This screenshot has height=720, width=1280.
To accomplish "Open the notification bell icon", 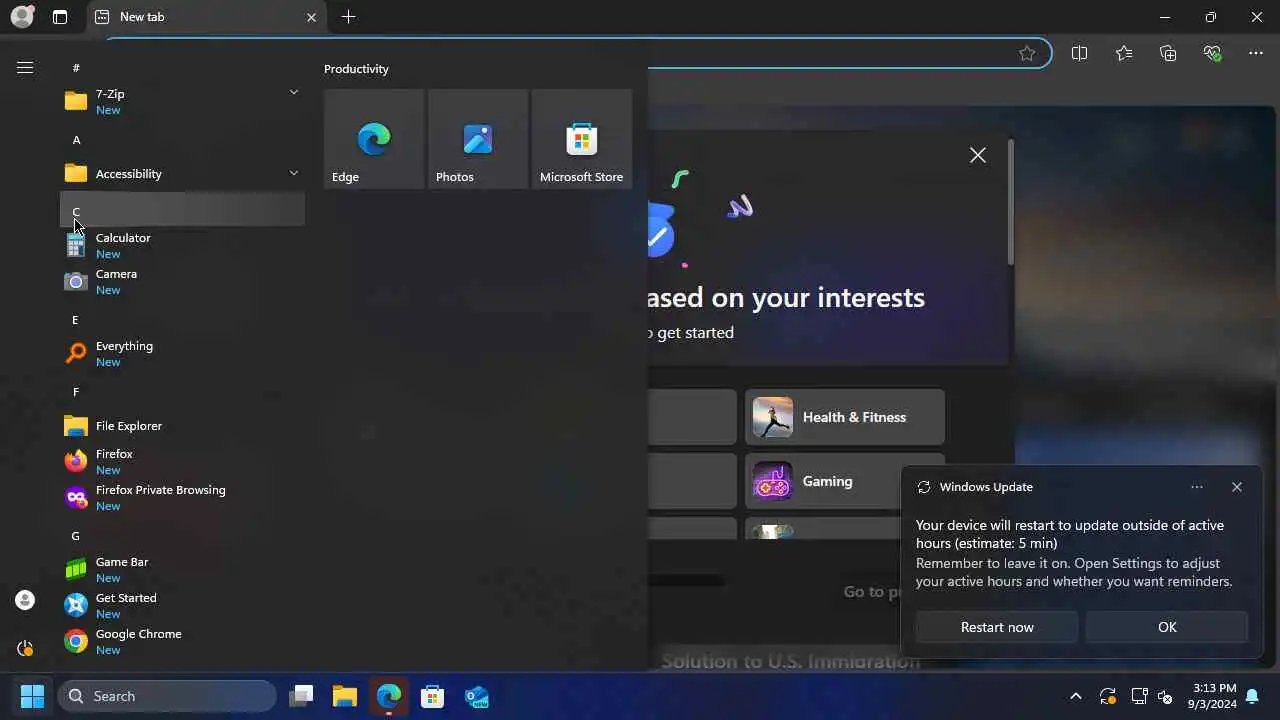I will click(x=1252, y=696).
